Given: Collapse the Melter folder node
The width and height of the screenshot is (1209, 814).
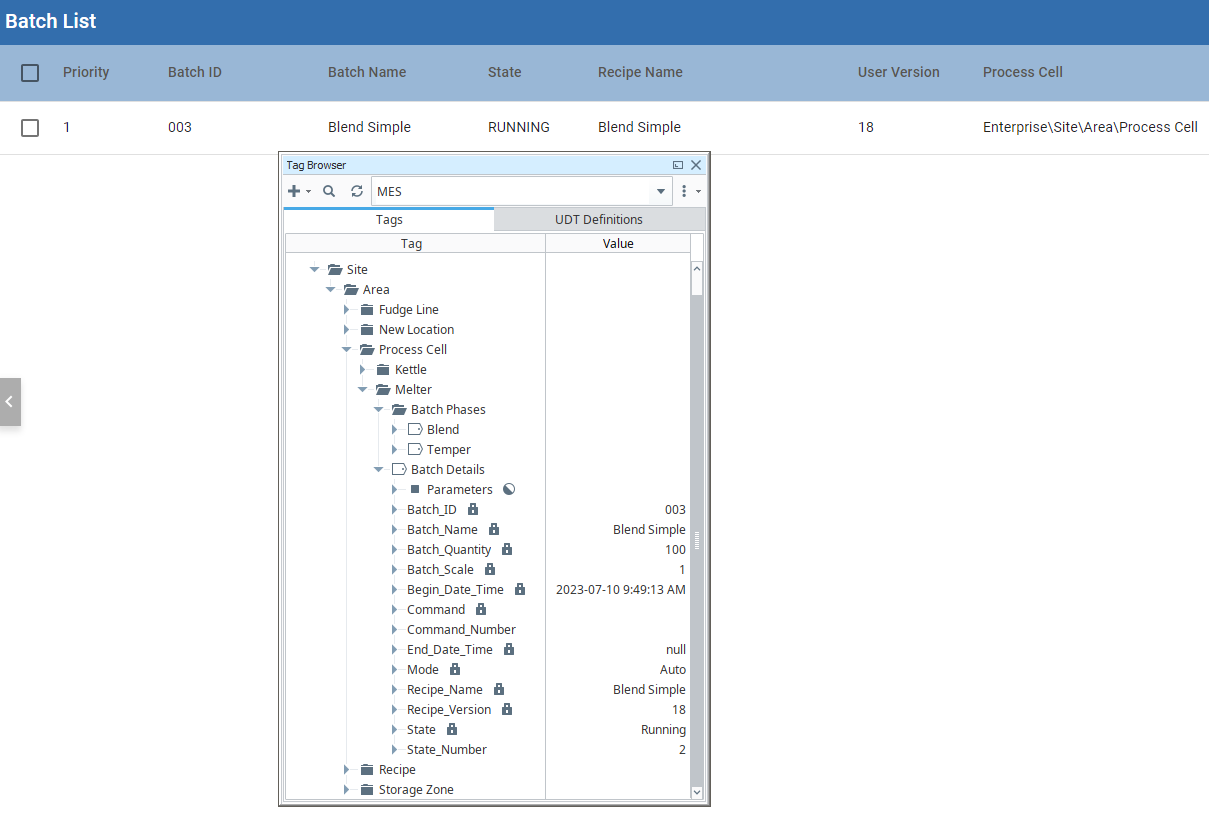Looking at the screenshot, I should click(x=363, y=390).
